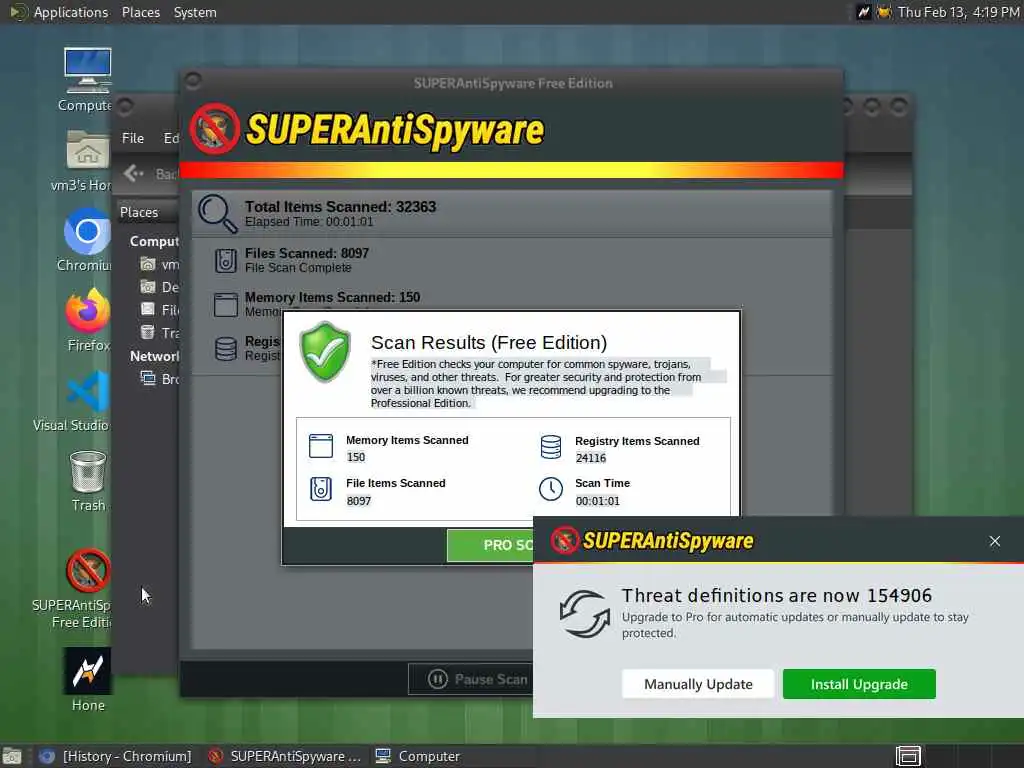Click the Scan Time clock icon
The height and width of the screenshot is (768, 1024).
(551, 489)
